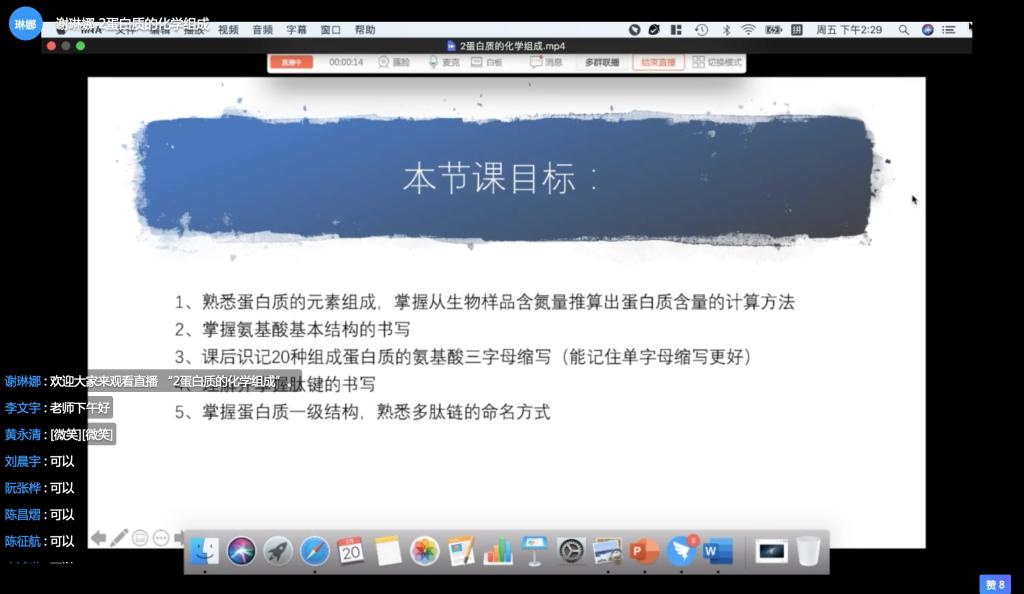Viewport: 1024px width, 594px height.
Task: Select the pen annotation tool
Action: pyautogui.click(x=118, y=537)
